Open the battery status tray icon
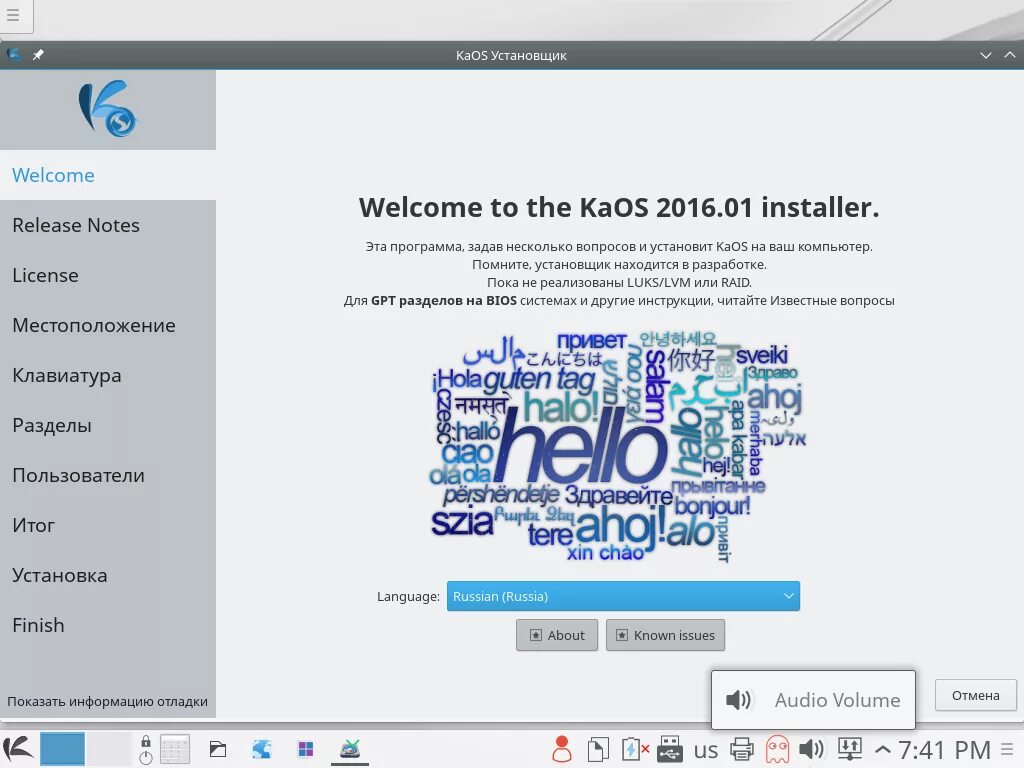 point(634,749)
